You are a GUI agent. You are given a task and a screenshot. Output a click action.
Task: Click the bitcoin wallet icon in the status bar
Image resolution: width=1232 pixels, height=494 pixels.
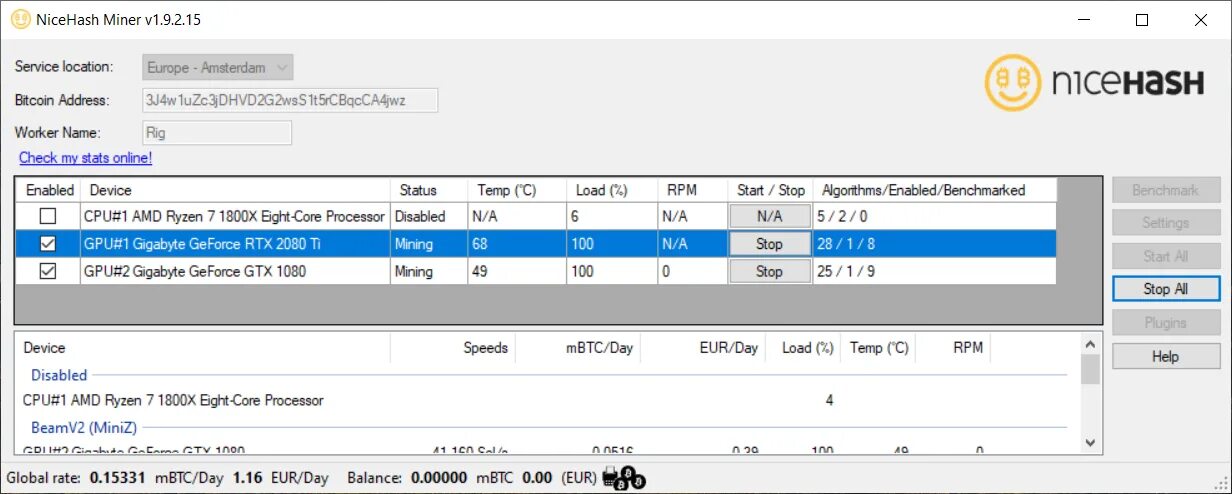[625, 478]
